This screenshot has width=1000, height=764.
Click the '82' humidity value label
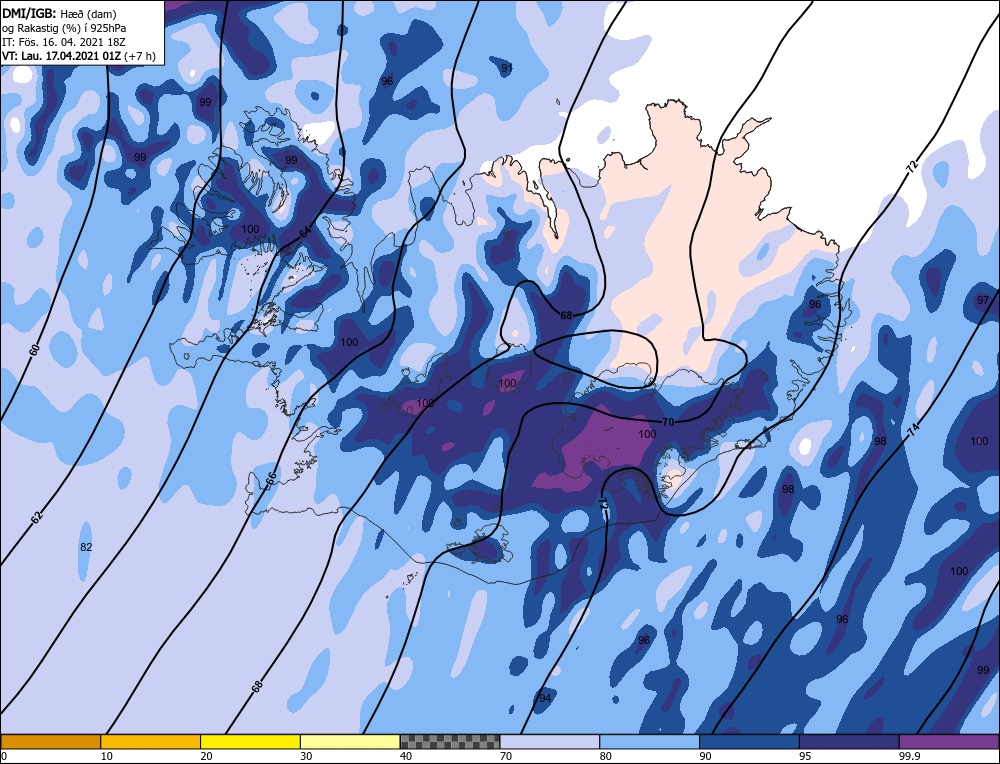(86, 547)
